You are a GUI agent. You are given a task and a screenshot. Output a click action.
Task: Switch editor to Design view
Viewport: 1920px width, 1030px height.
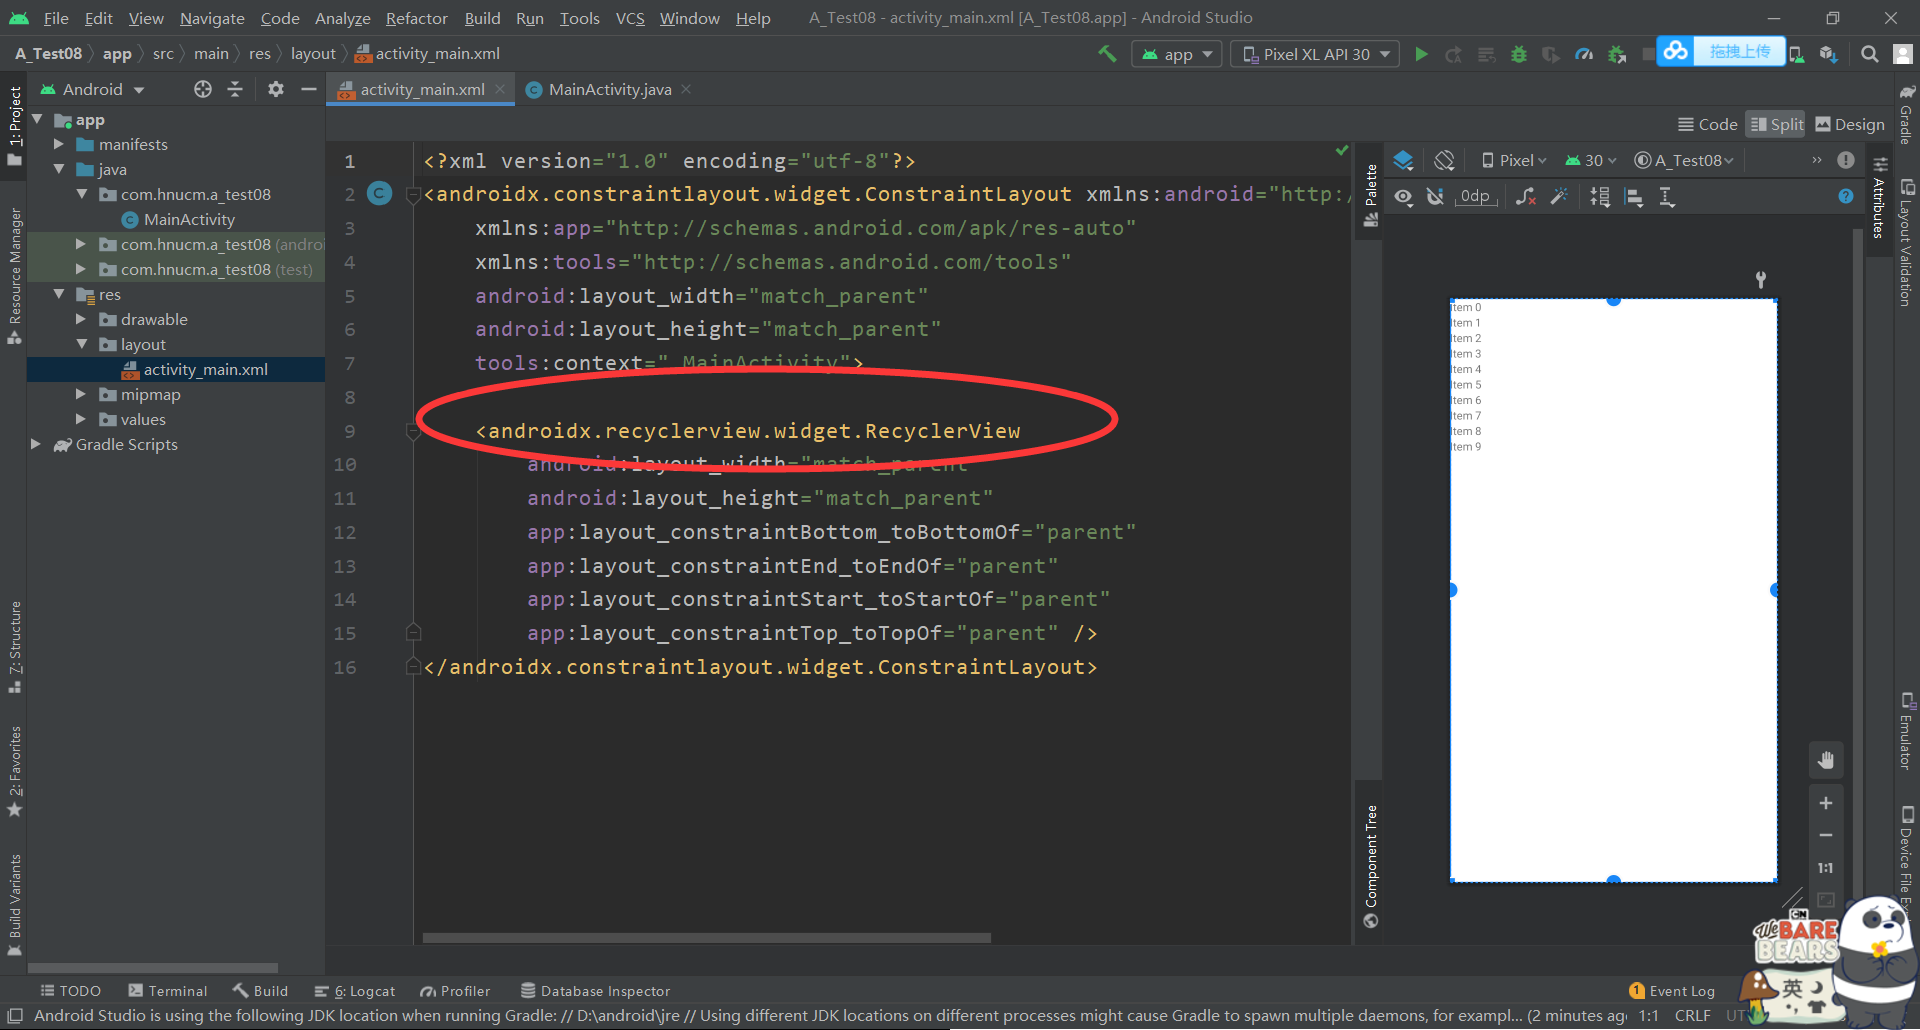coord(1850,124)
